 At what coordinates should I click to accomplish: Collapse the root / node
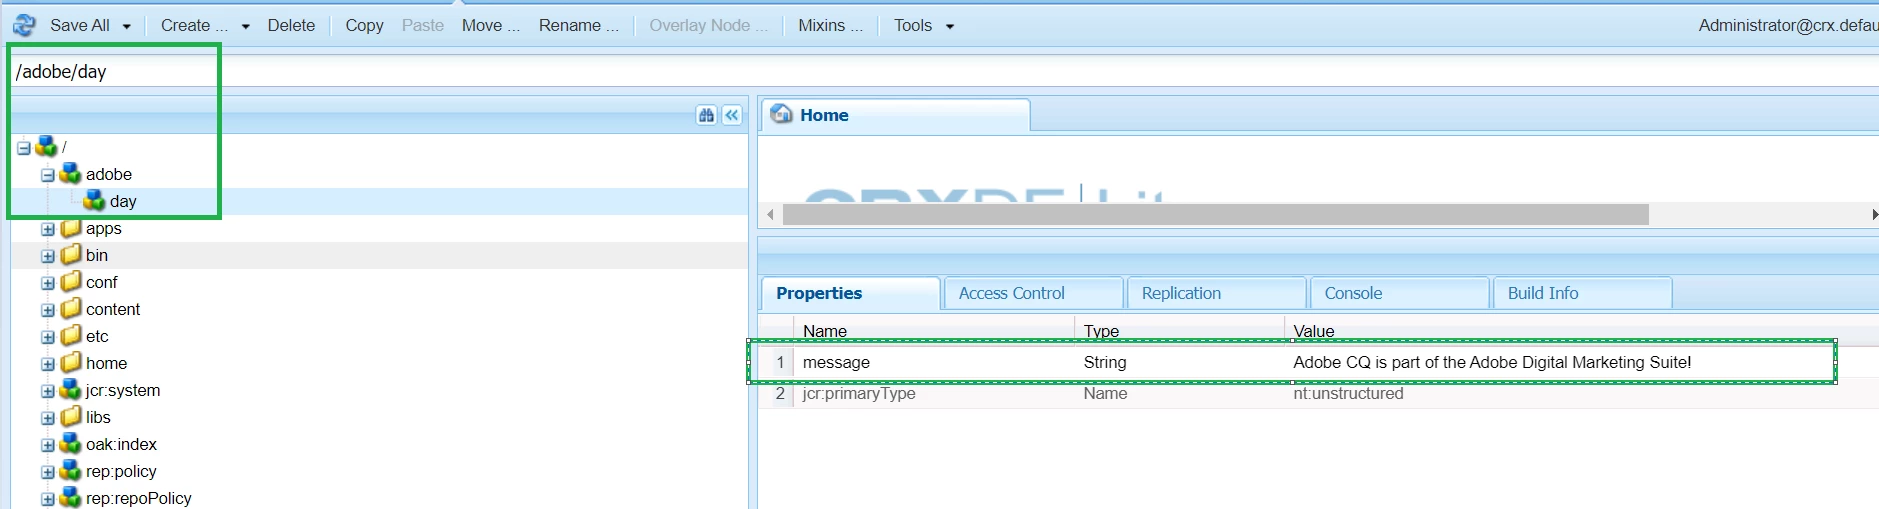pos(24,148)
